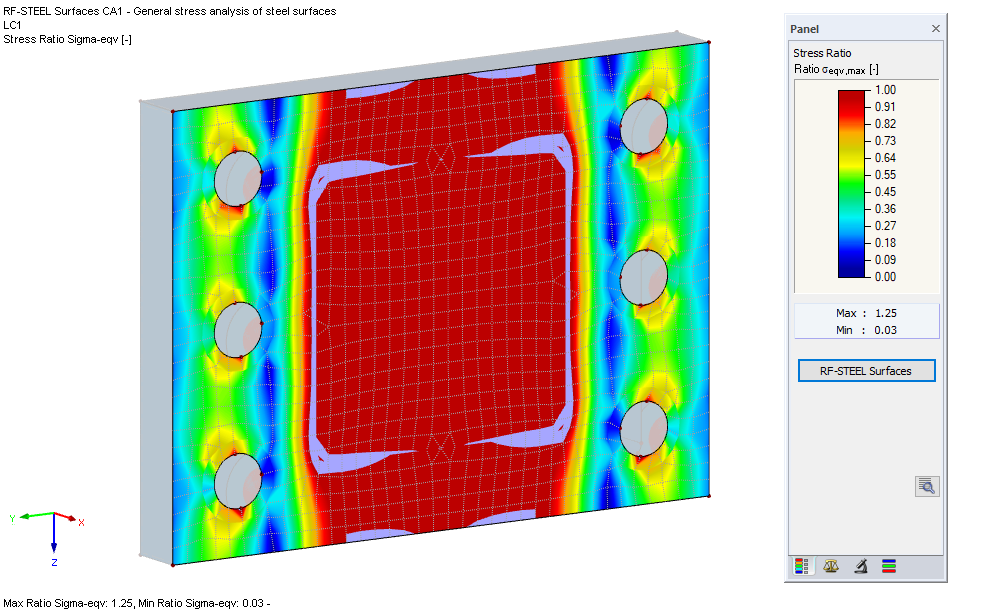Open the factors panel using the scales icon
The height and width of the screenshot is (615, 998).
831,565
